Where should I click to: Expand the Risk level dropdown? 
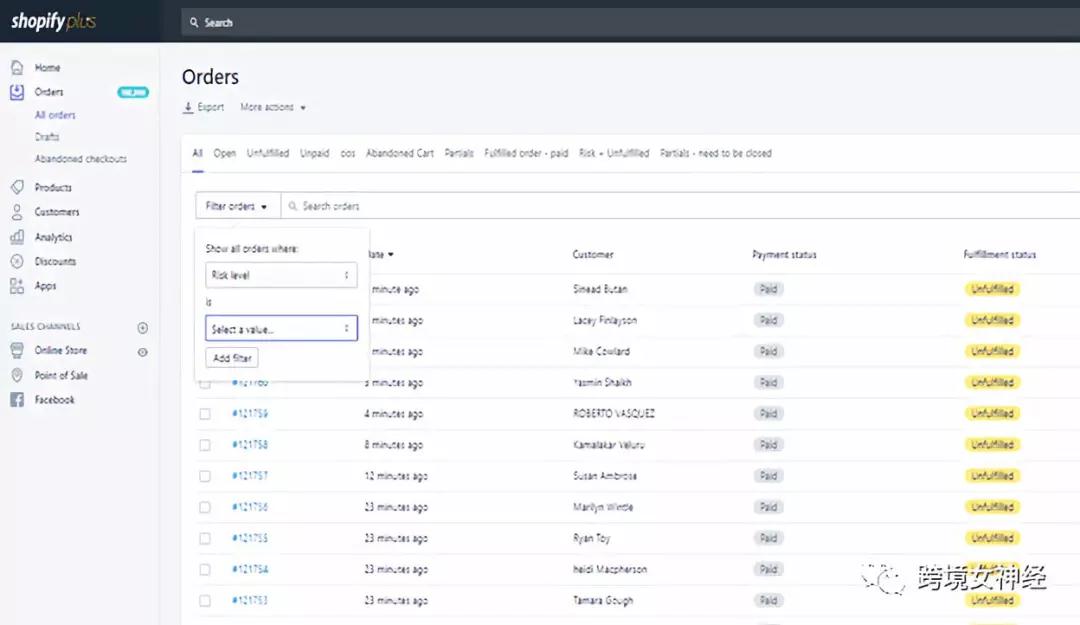pyautogui.click(x=281, y=275)
